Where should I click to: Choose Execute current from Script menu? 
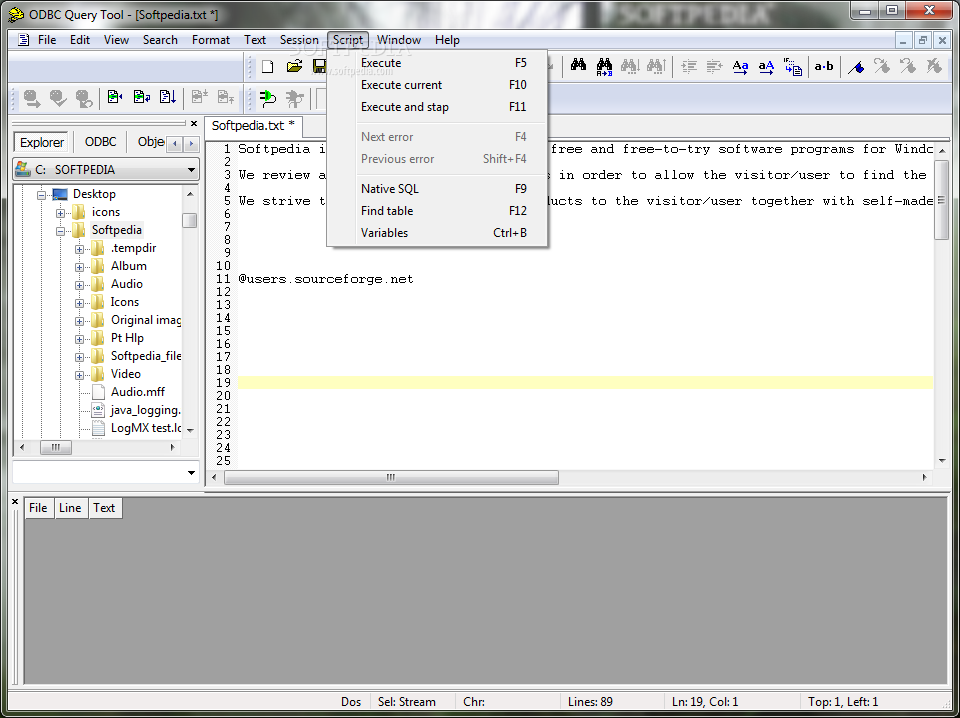pyautogui.click(x=437, y=85)
